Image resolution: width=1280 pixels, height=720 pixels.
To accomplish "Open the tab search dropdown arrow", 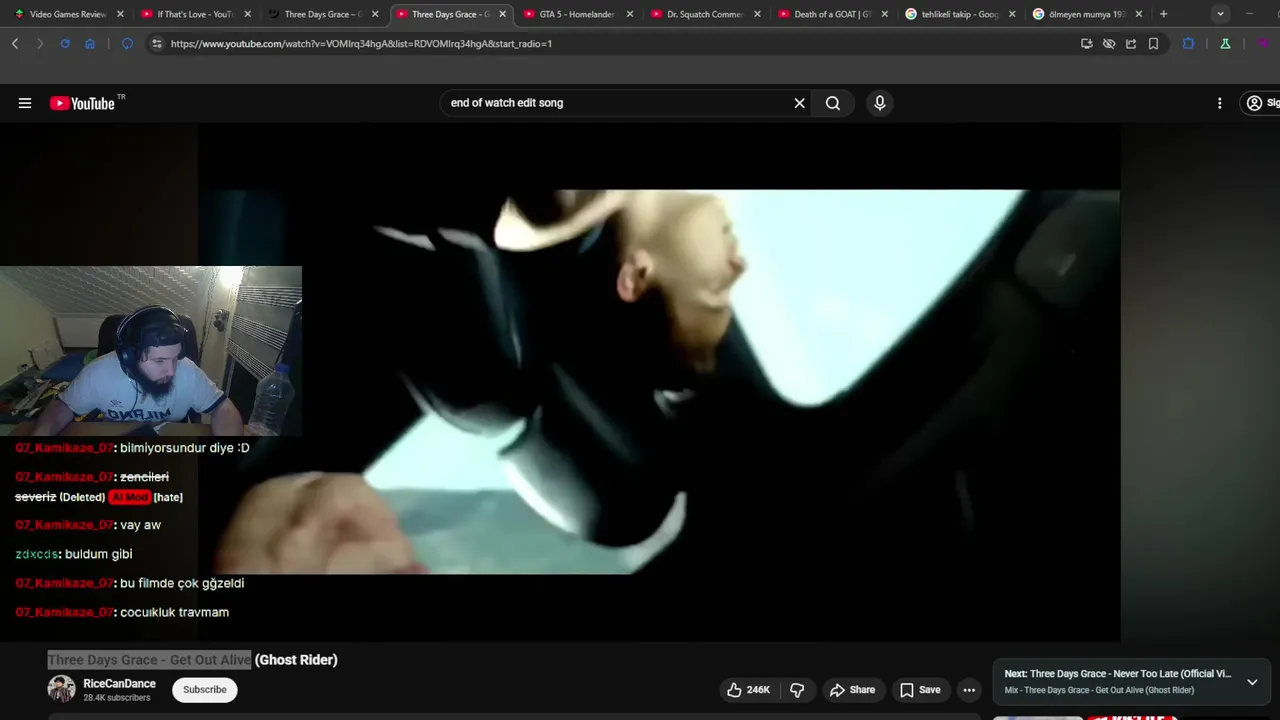I will 1220,14.
